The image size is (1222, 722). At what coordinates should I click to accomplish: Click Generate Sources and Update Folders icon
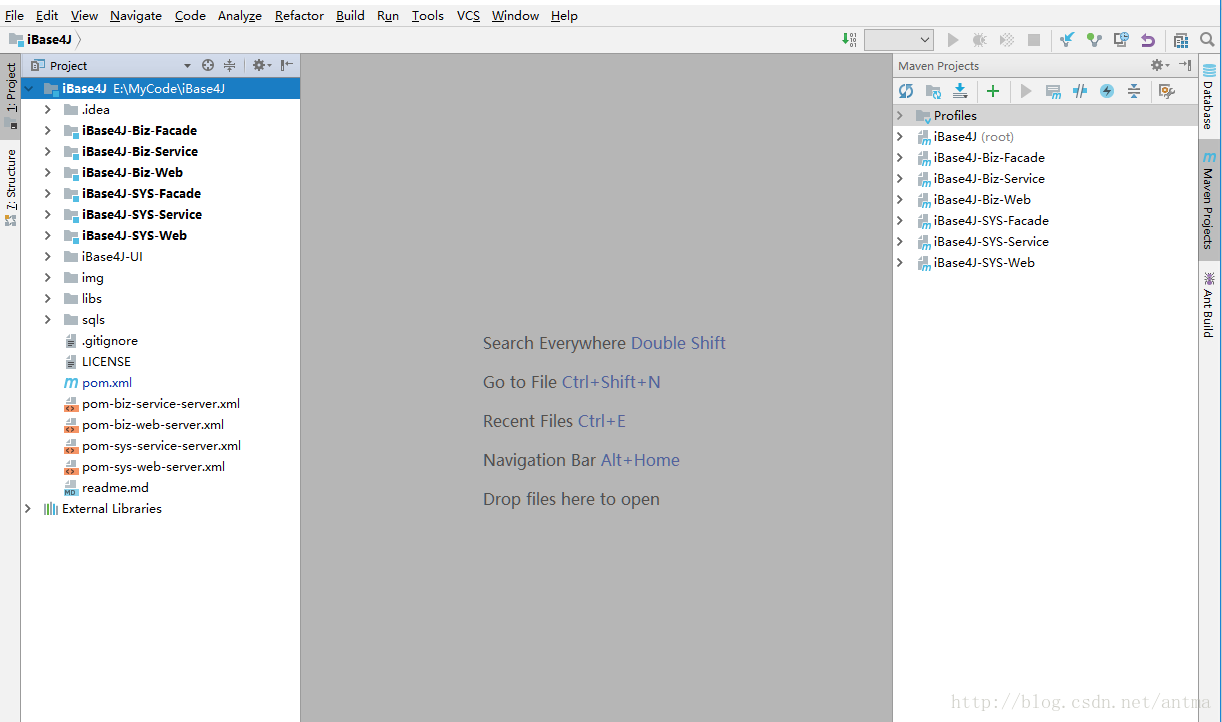[933, 91]
